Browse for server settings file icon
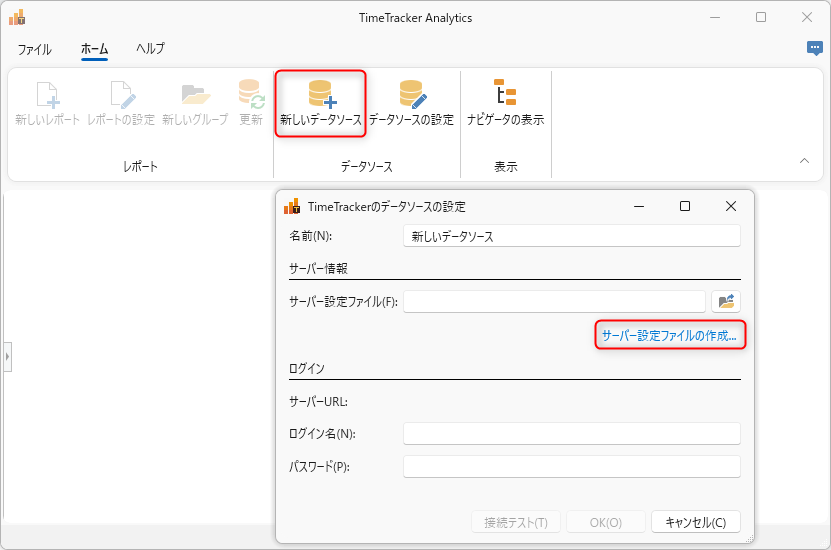 coord(726,301)
